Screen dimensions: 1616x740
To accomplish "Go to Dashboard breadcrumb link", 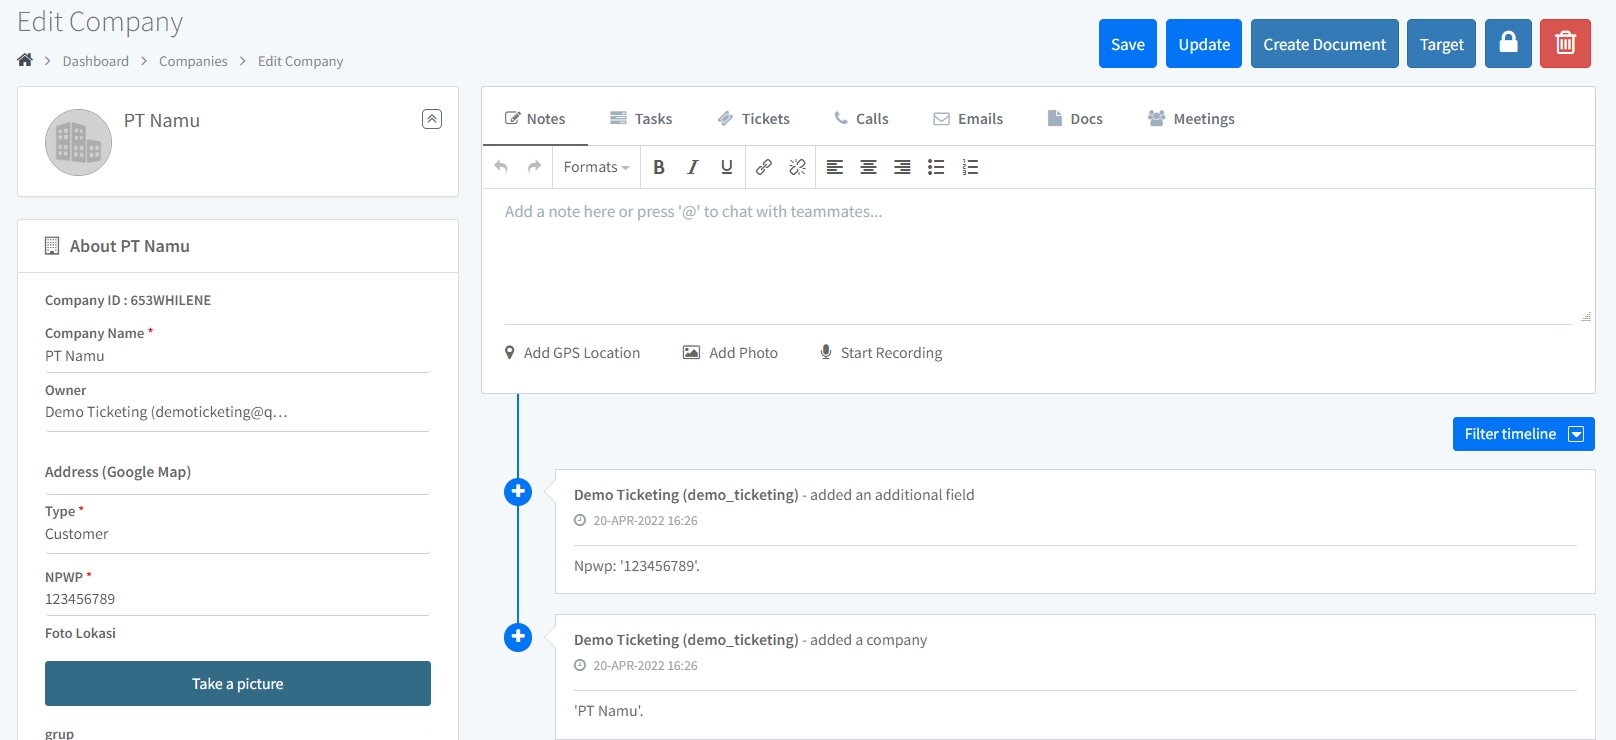I will tap(96, 61).
